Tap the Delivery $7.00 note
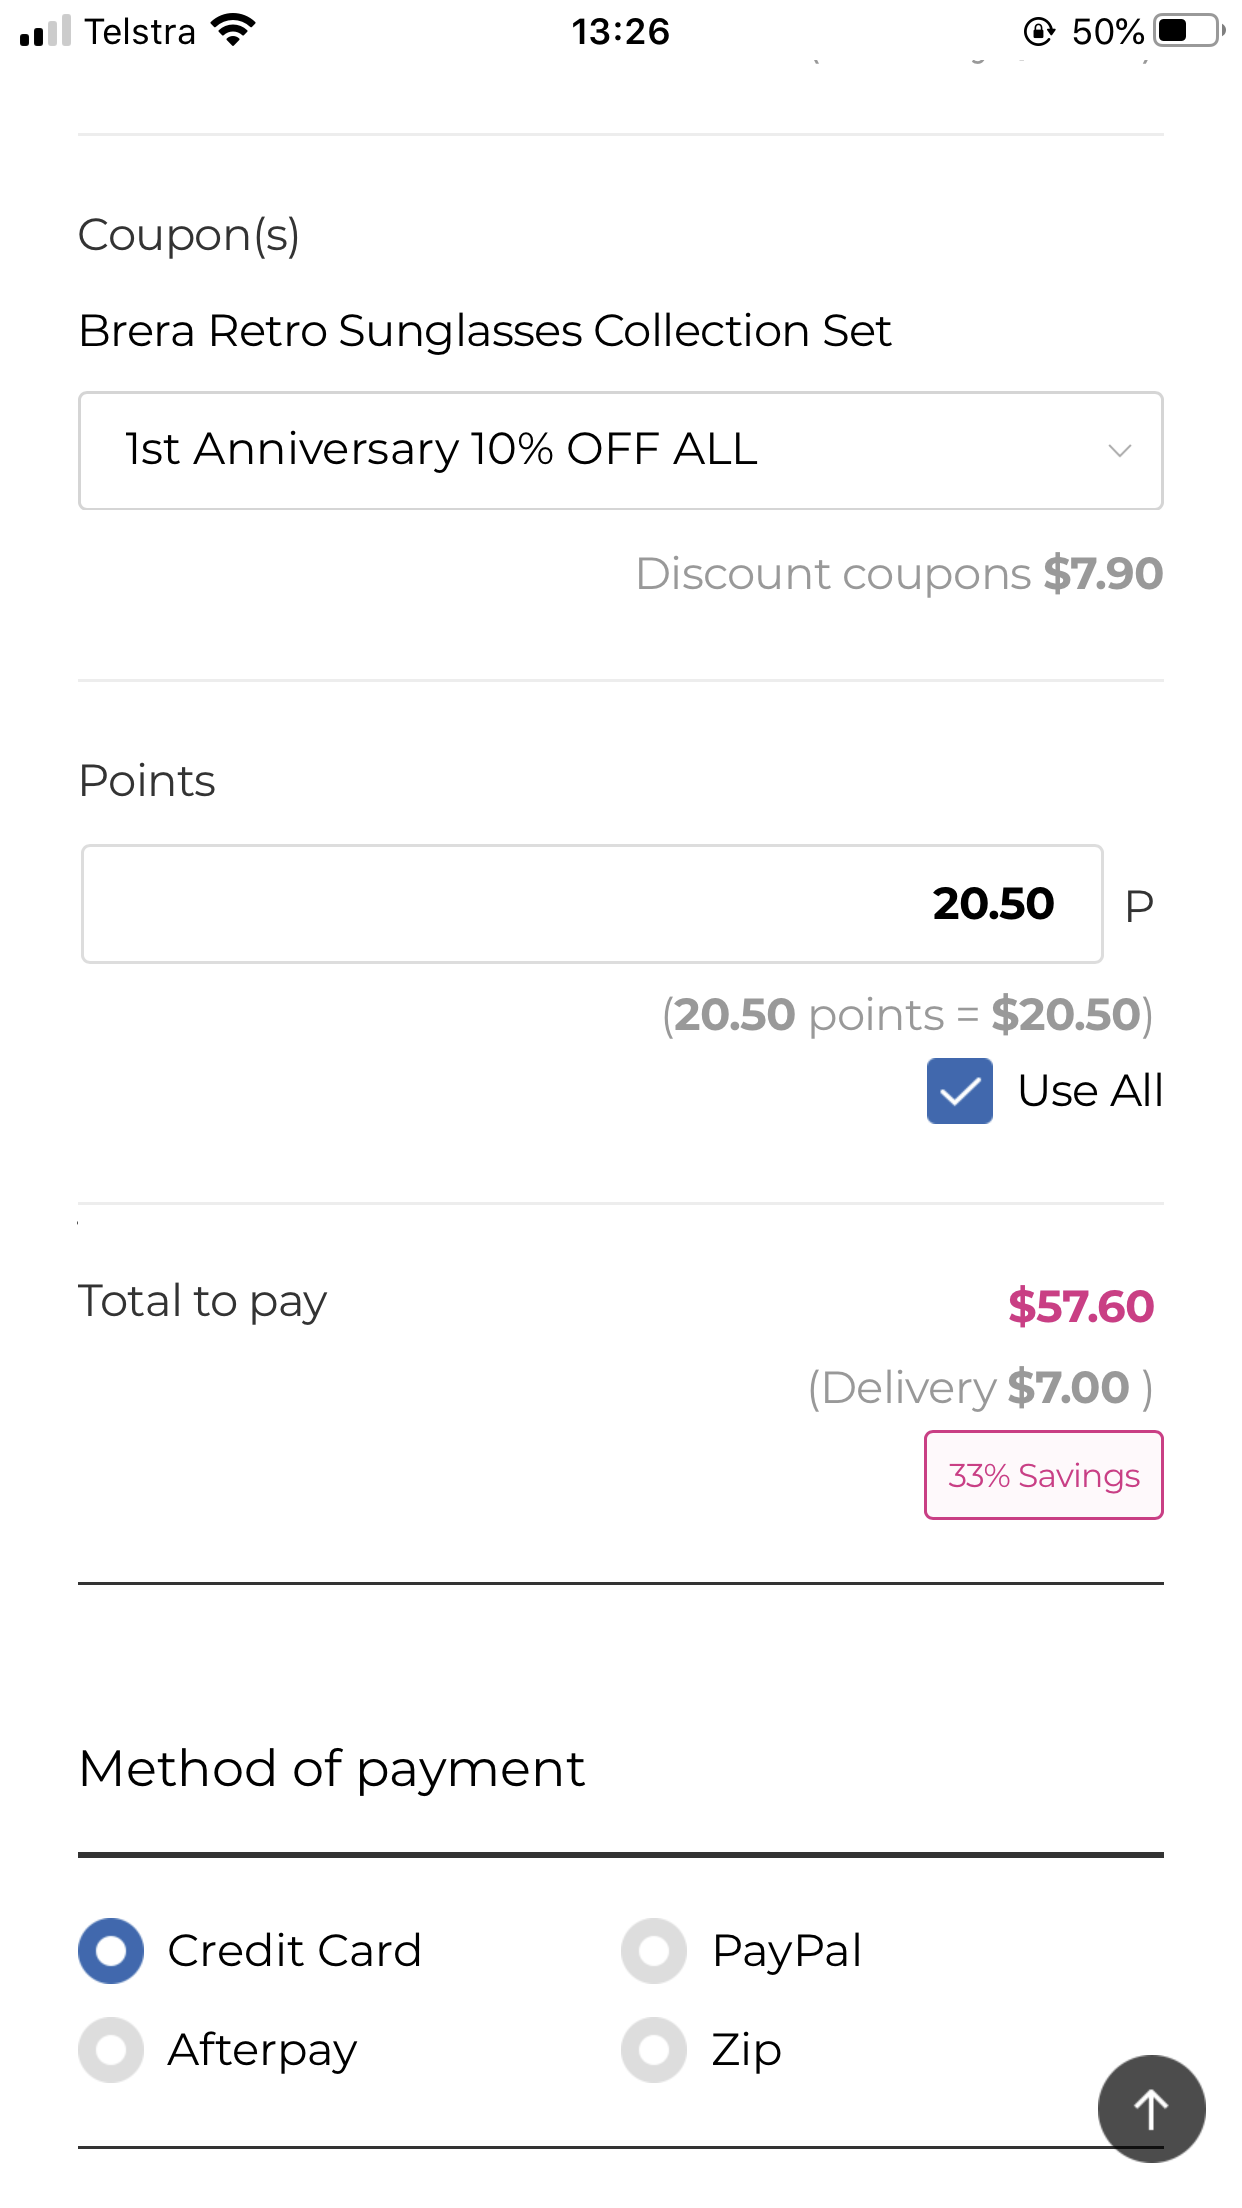This screenshot has width=1242, height=2208. point(980,1388)
